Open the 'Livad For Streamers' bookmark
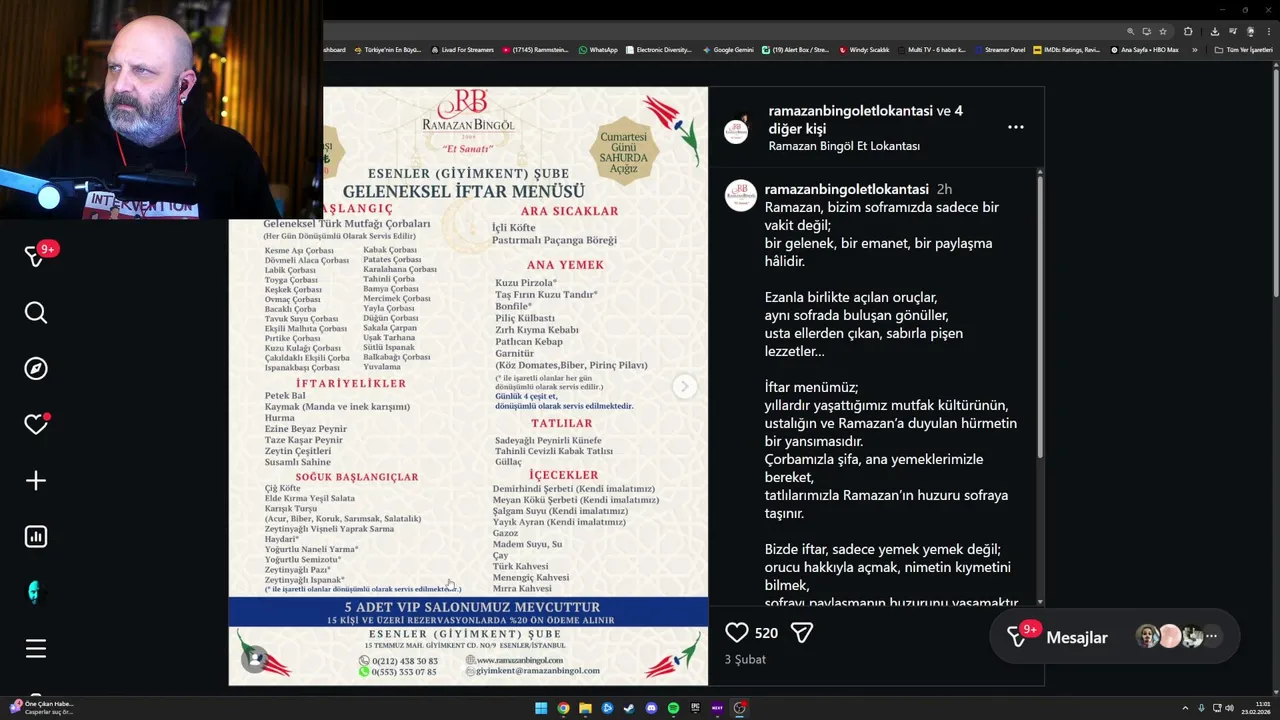This screenshot has width=1280, height=720. (462, 50)
